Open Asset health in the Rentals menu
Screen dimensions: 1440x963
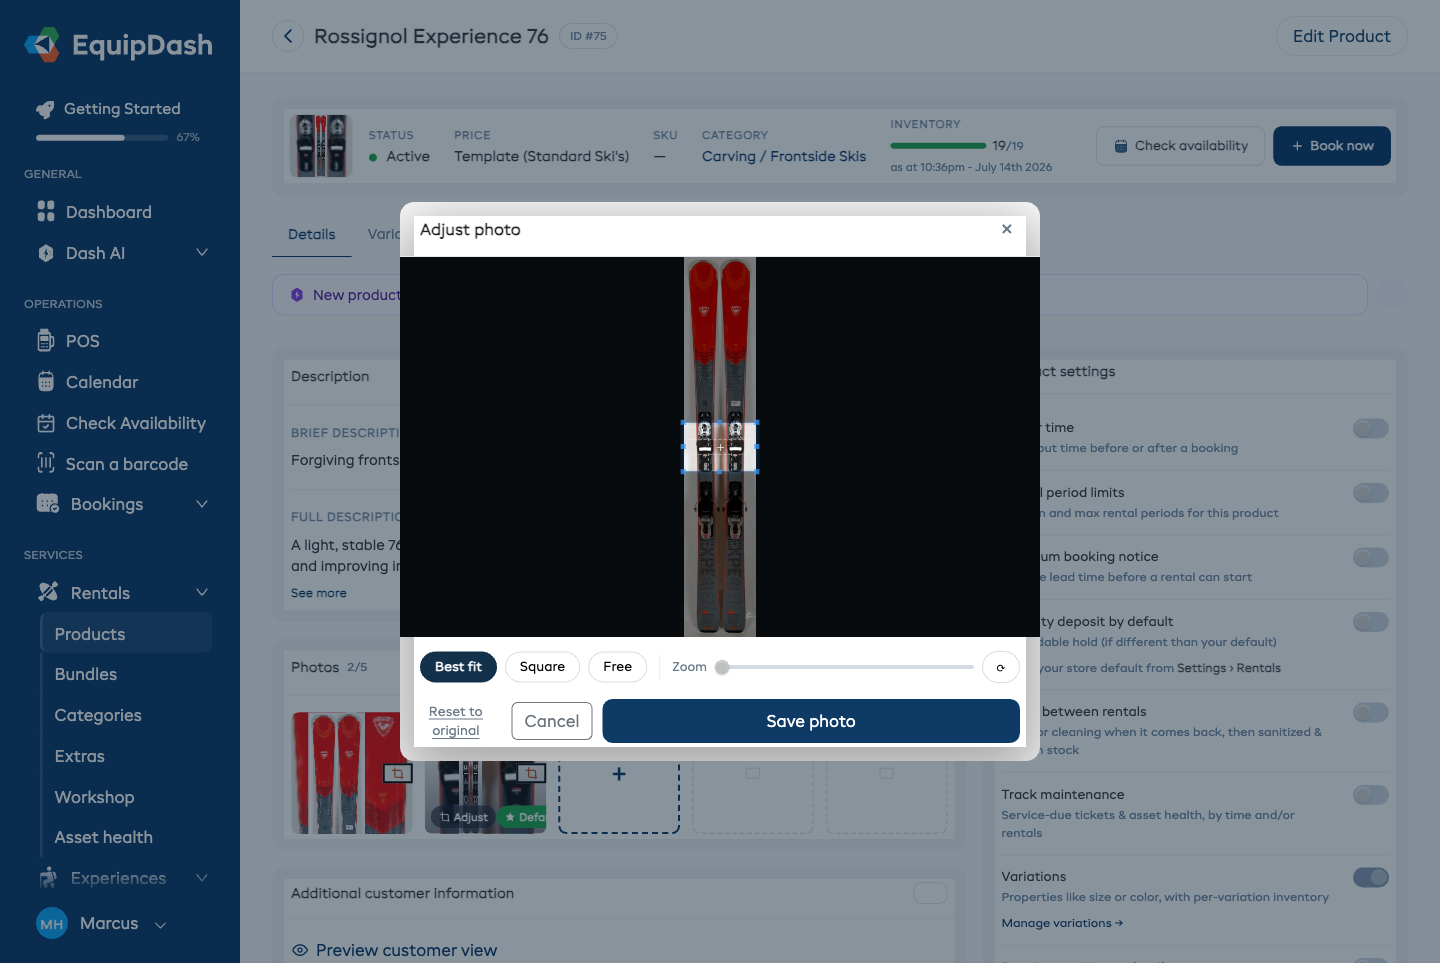pyautogui.click(x=104, y=837)
